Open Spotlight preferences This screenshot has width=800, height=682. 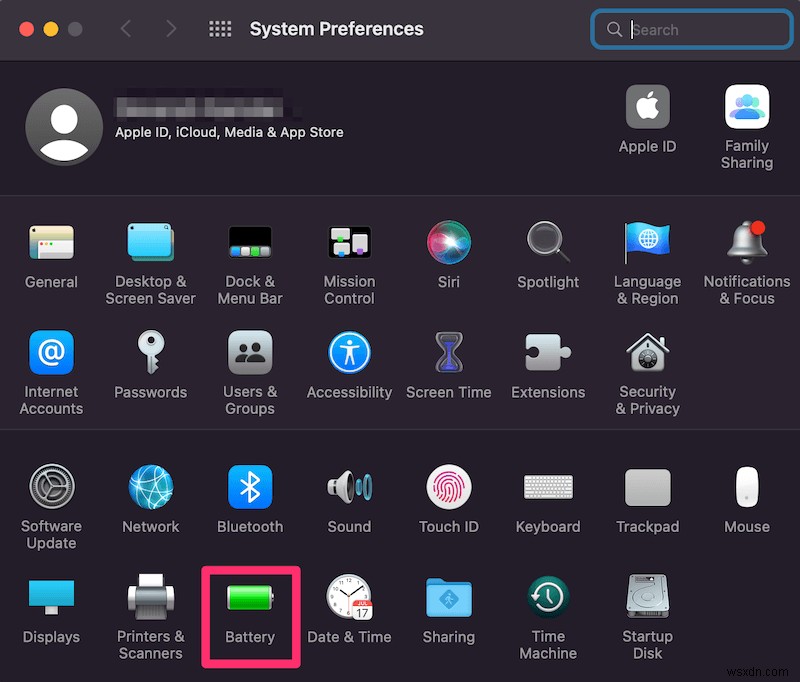click(x=548, y=243)
